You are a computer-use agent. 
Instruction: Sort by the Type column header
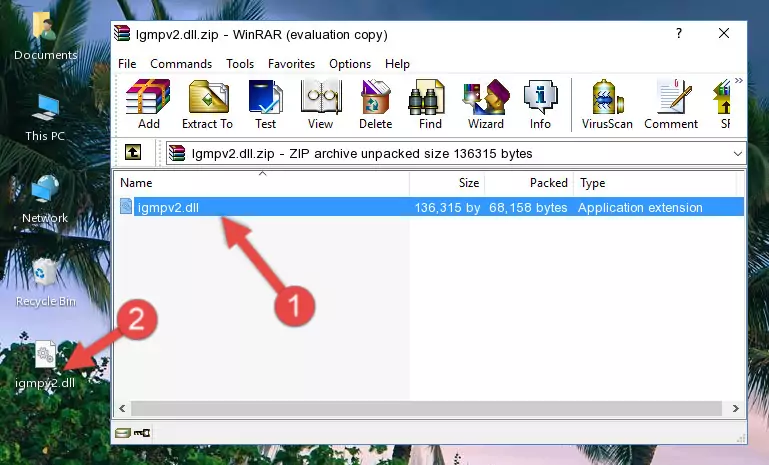click(655, 182)
